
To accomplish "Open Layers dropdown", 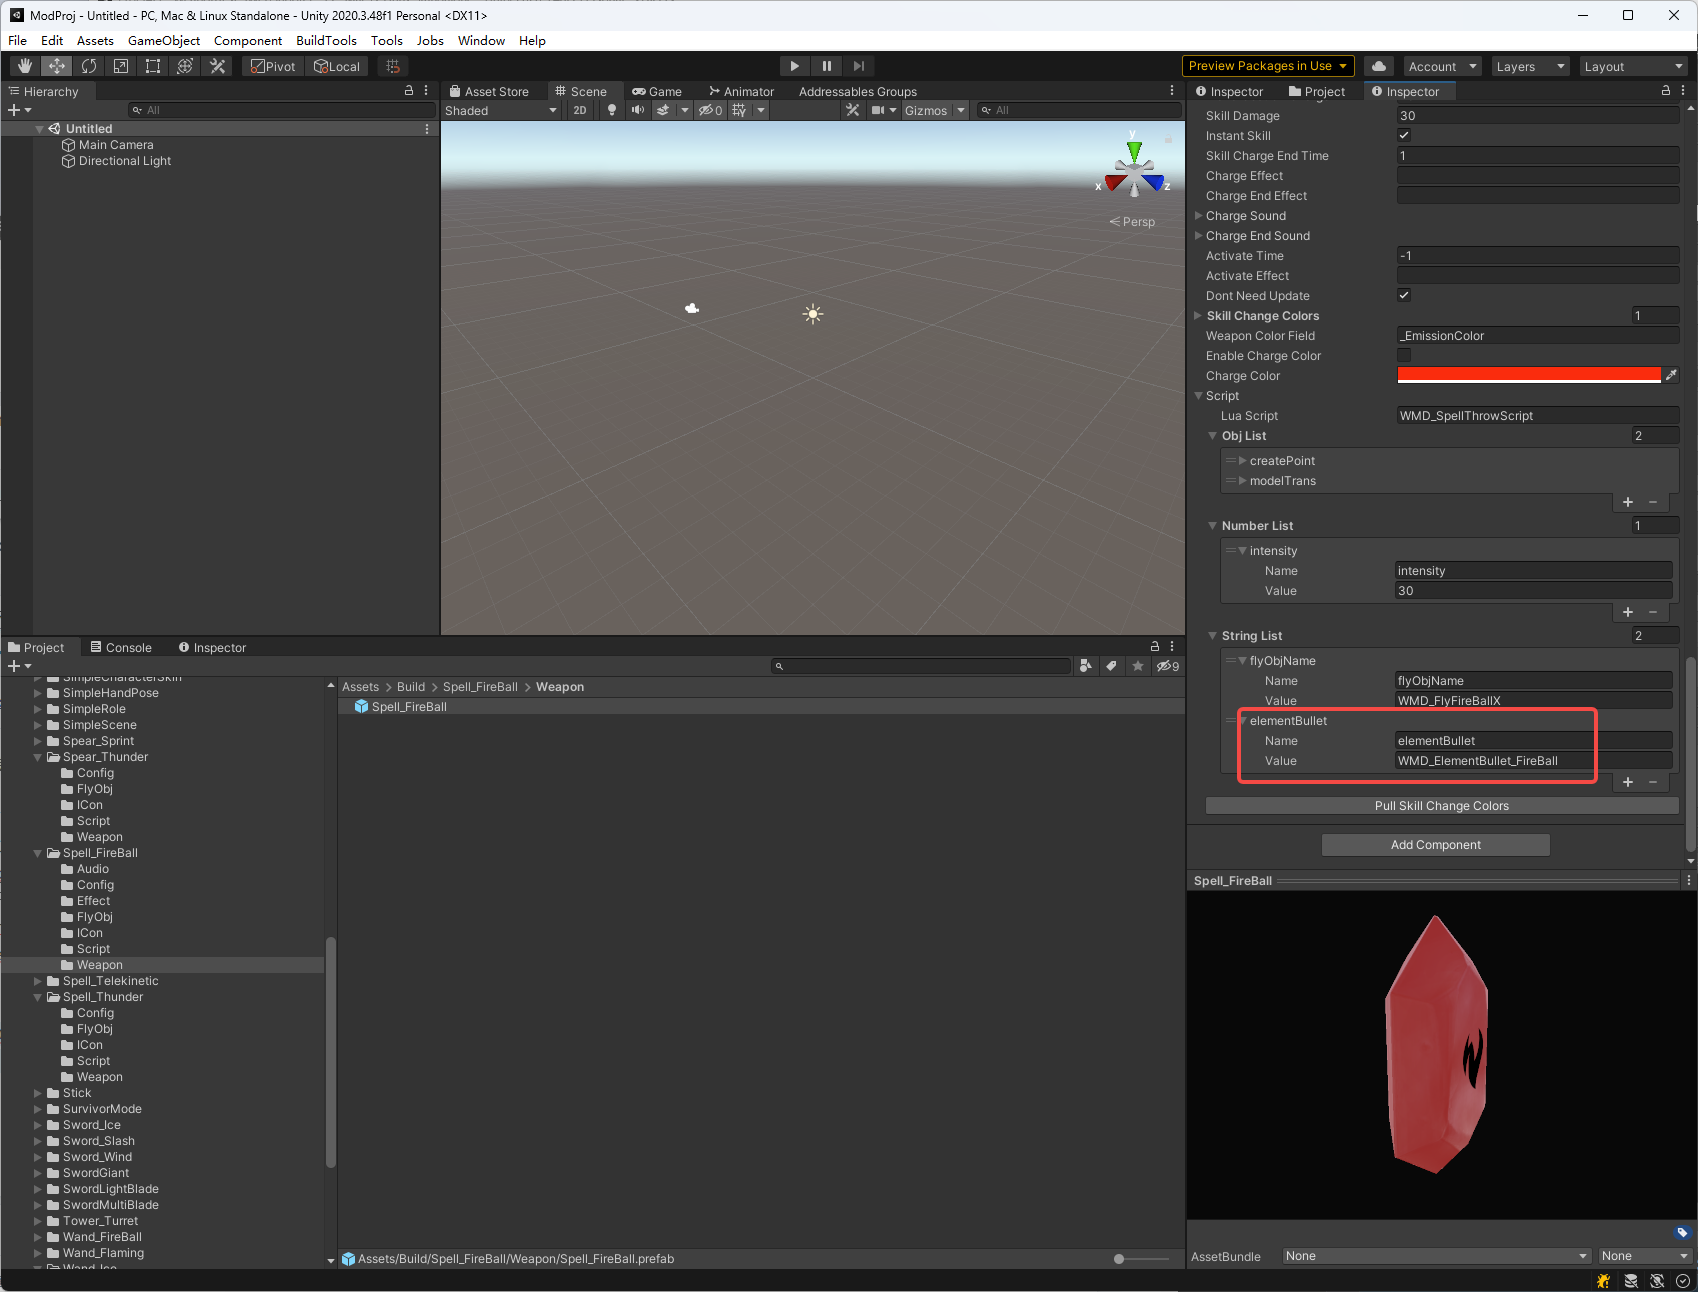I will click(x=1530, y=66).
